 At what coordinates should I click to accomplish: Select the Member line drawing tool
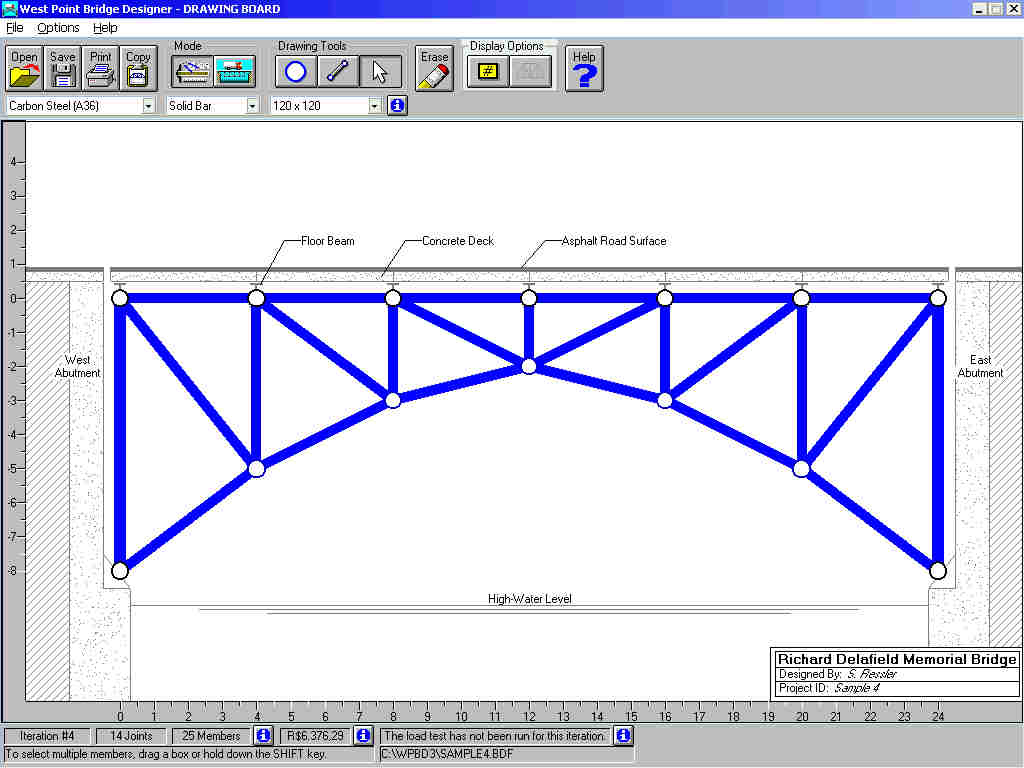click(x=338, y=71)
